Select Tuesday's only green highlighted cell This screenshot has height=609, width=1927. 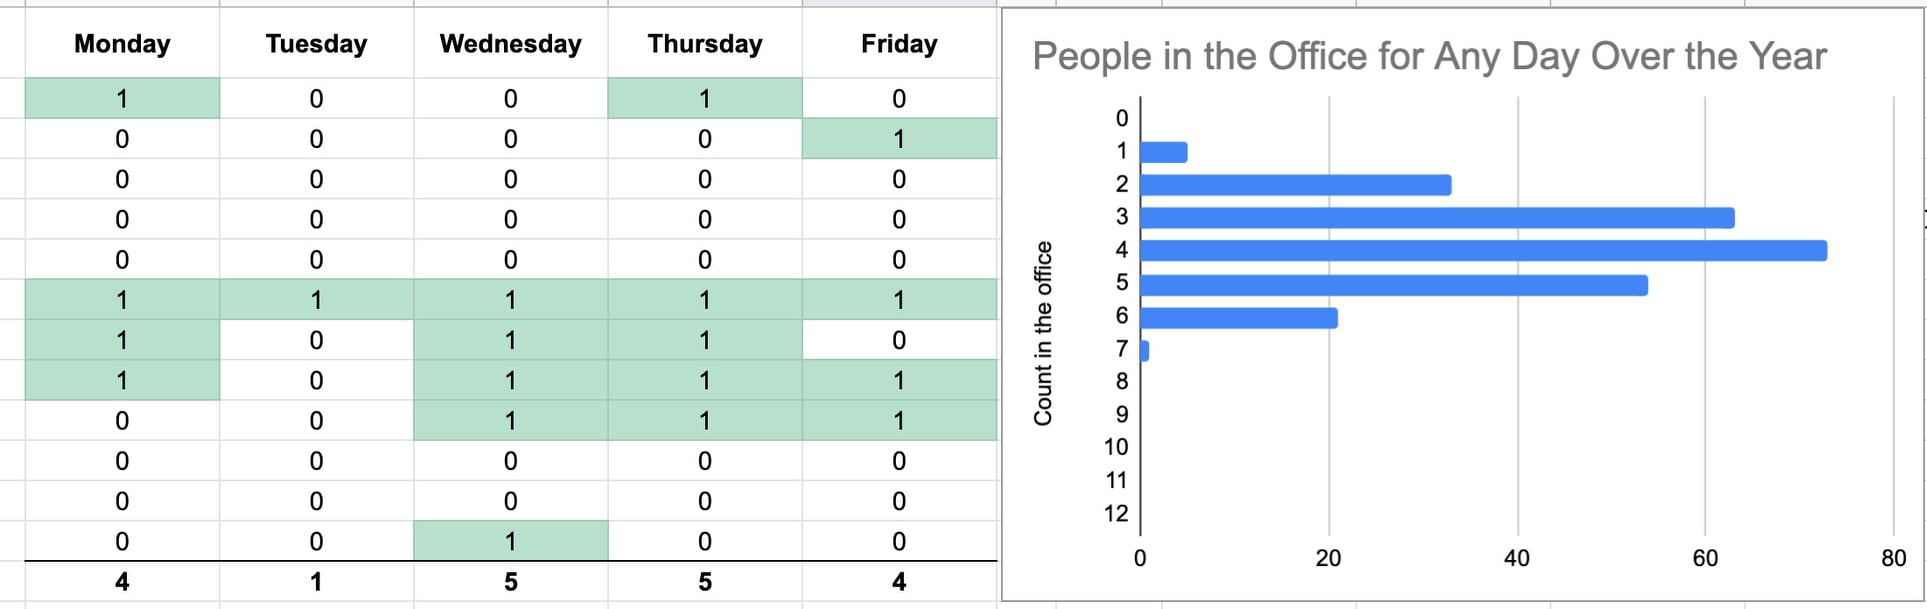[x=316, y=300]
